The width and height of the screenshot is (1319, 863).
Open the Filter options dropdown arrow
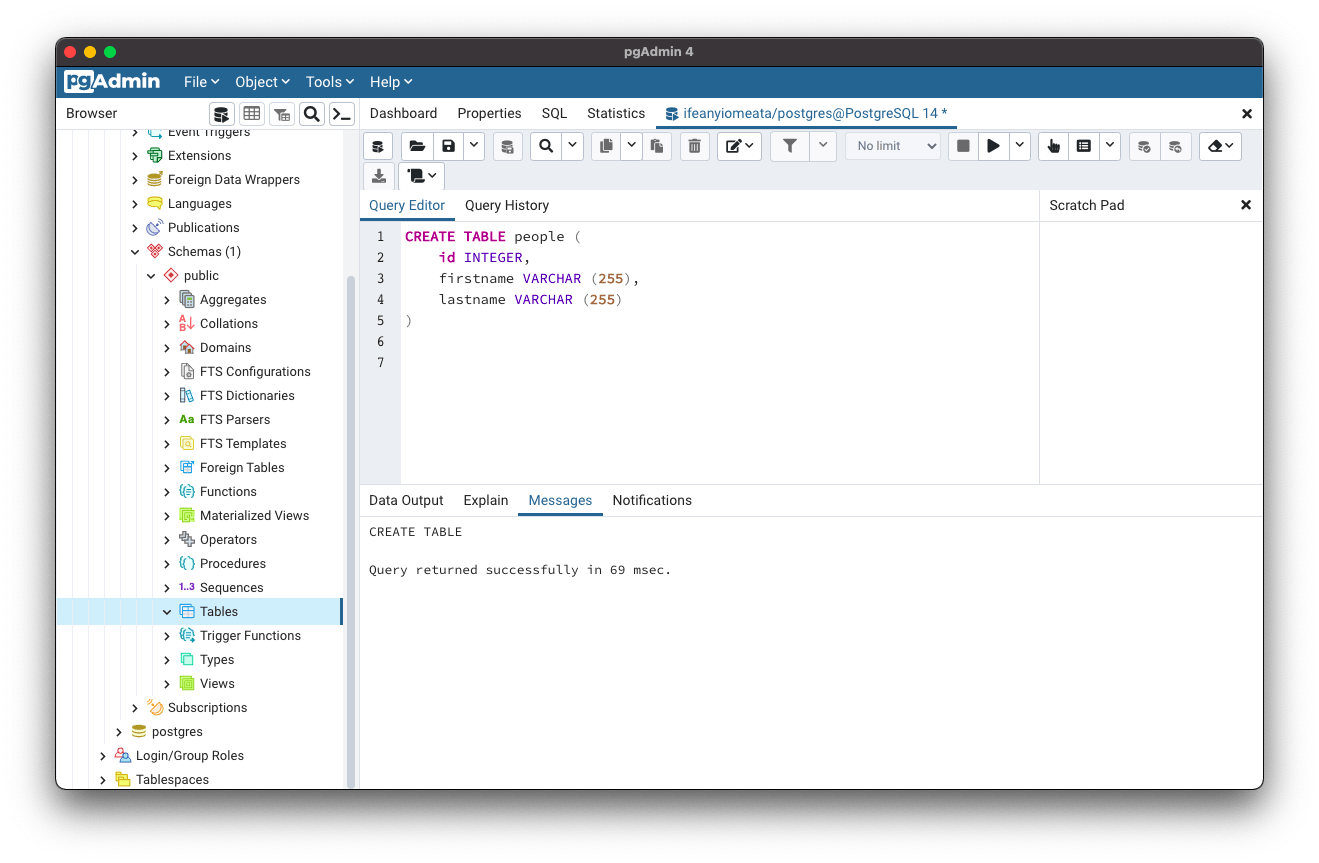(823, 146)
